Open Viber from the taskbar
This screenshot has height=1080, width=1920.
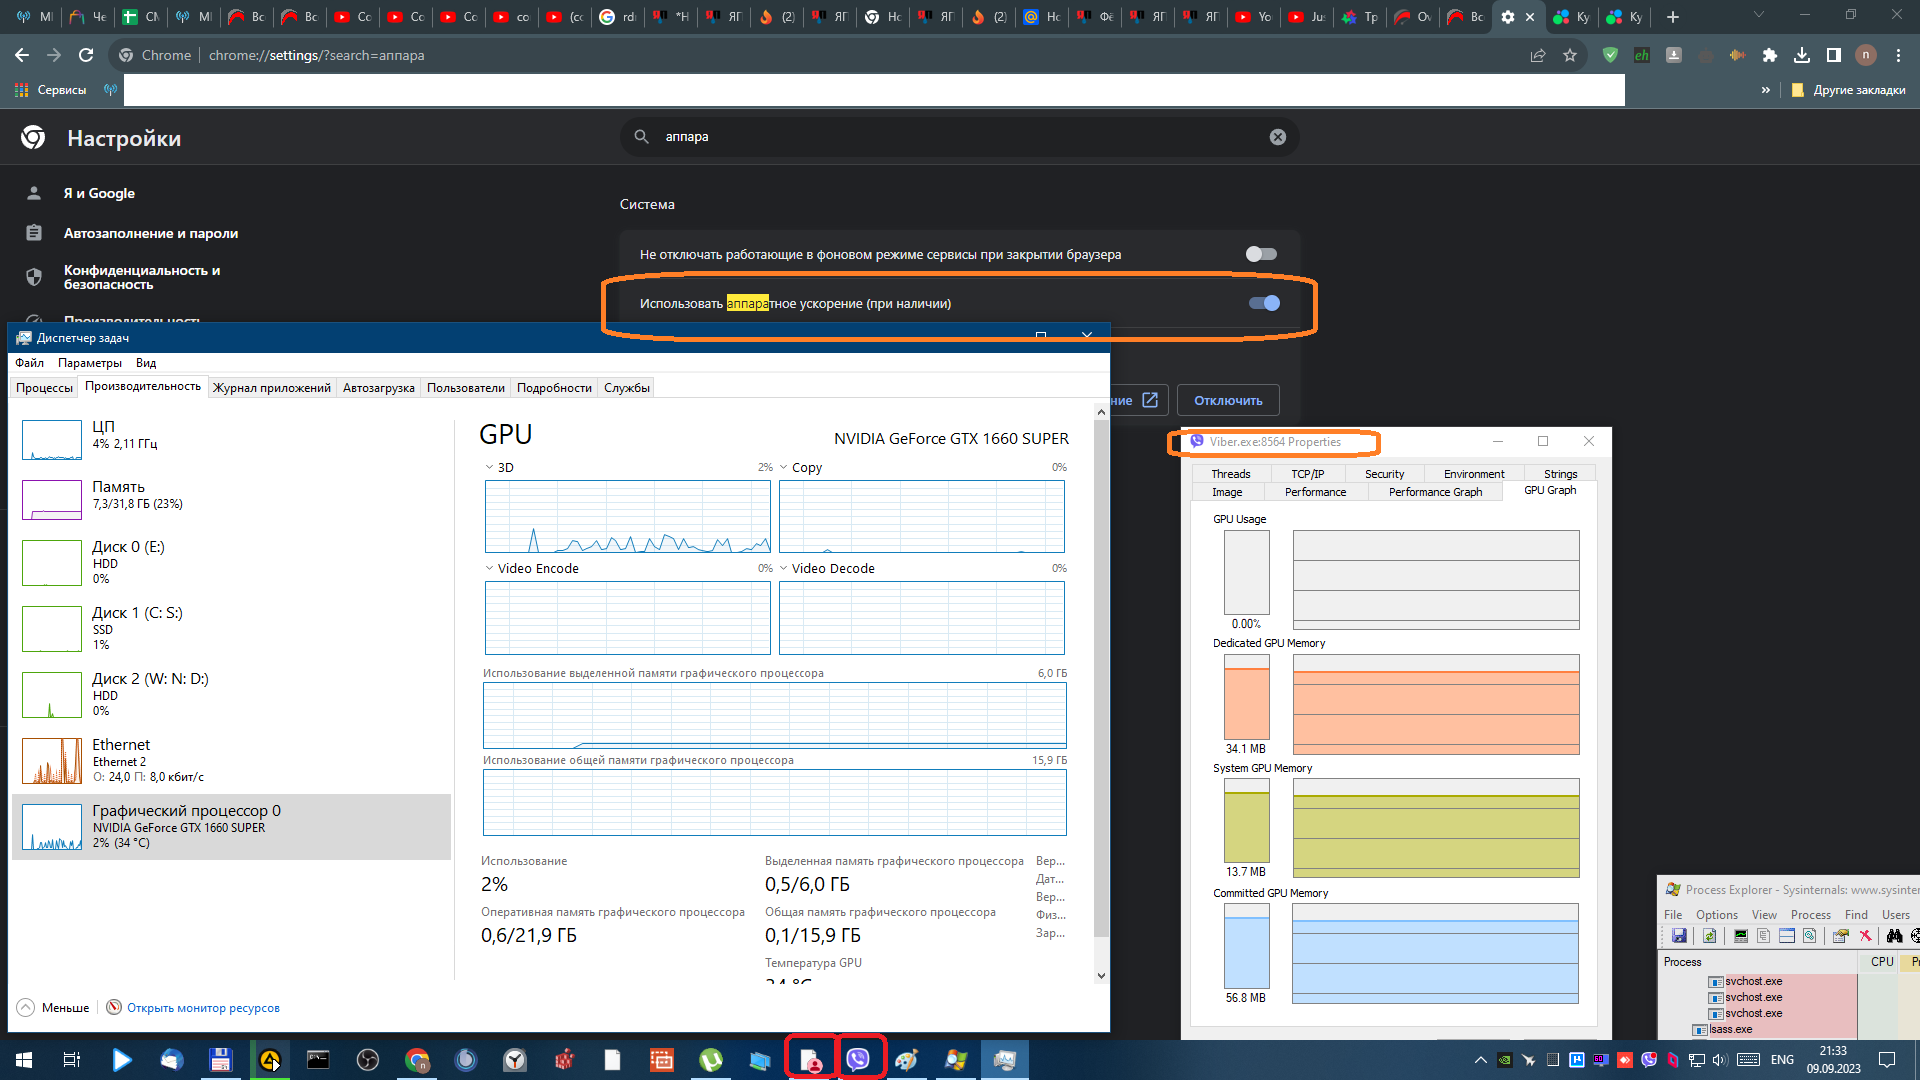(858, 1059)
